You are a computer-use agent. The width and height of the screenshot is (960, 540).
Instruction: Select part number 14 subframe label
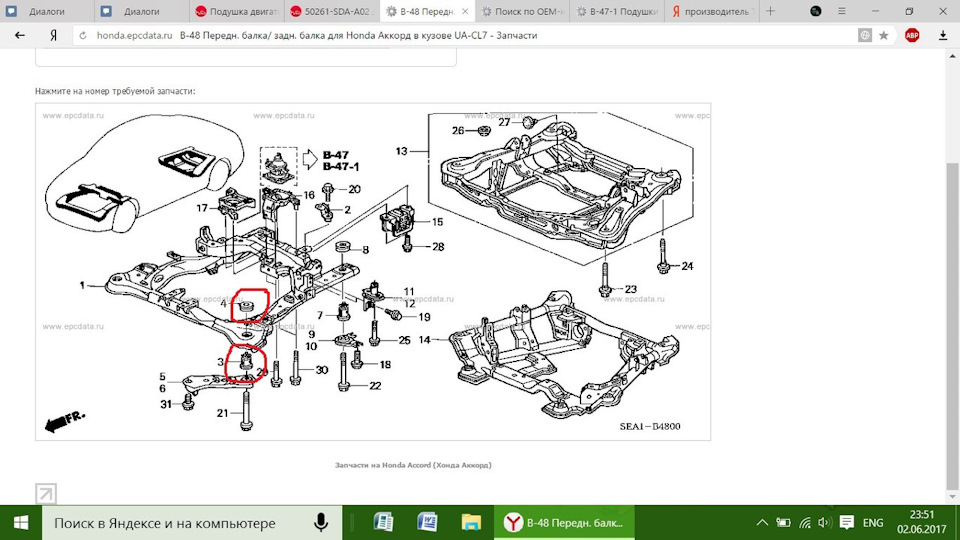424,339
